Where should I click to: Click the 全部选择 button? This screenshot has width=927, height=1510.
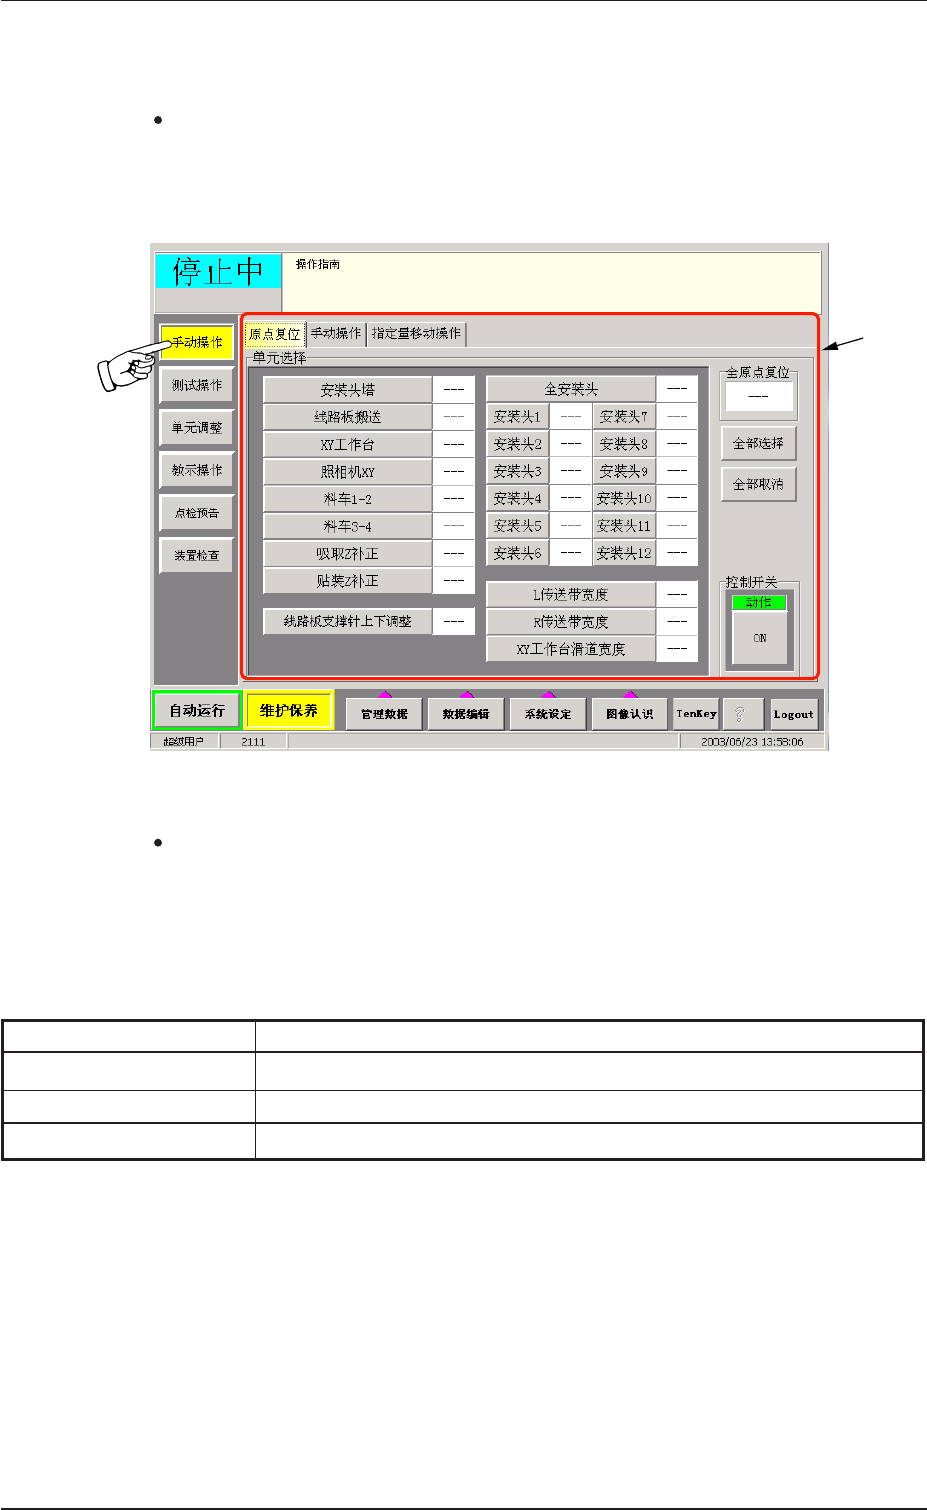coord(758,443)
